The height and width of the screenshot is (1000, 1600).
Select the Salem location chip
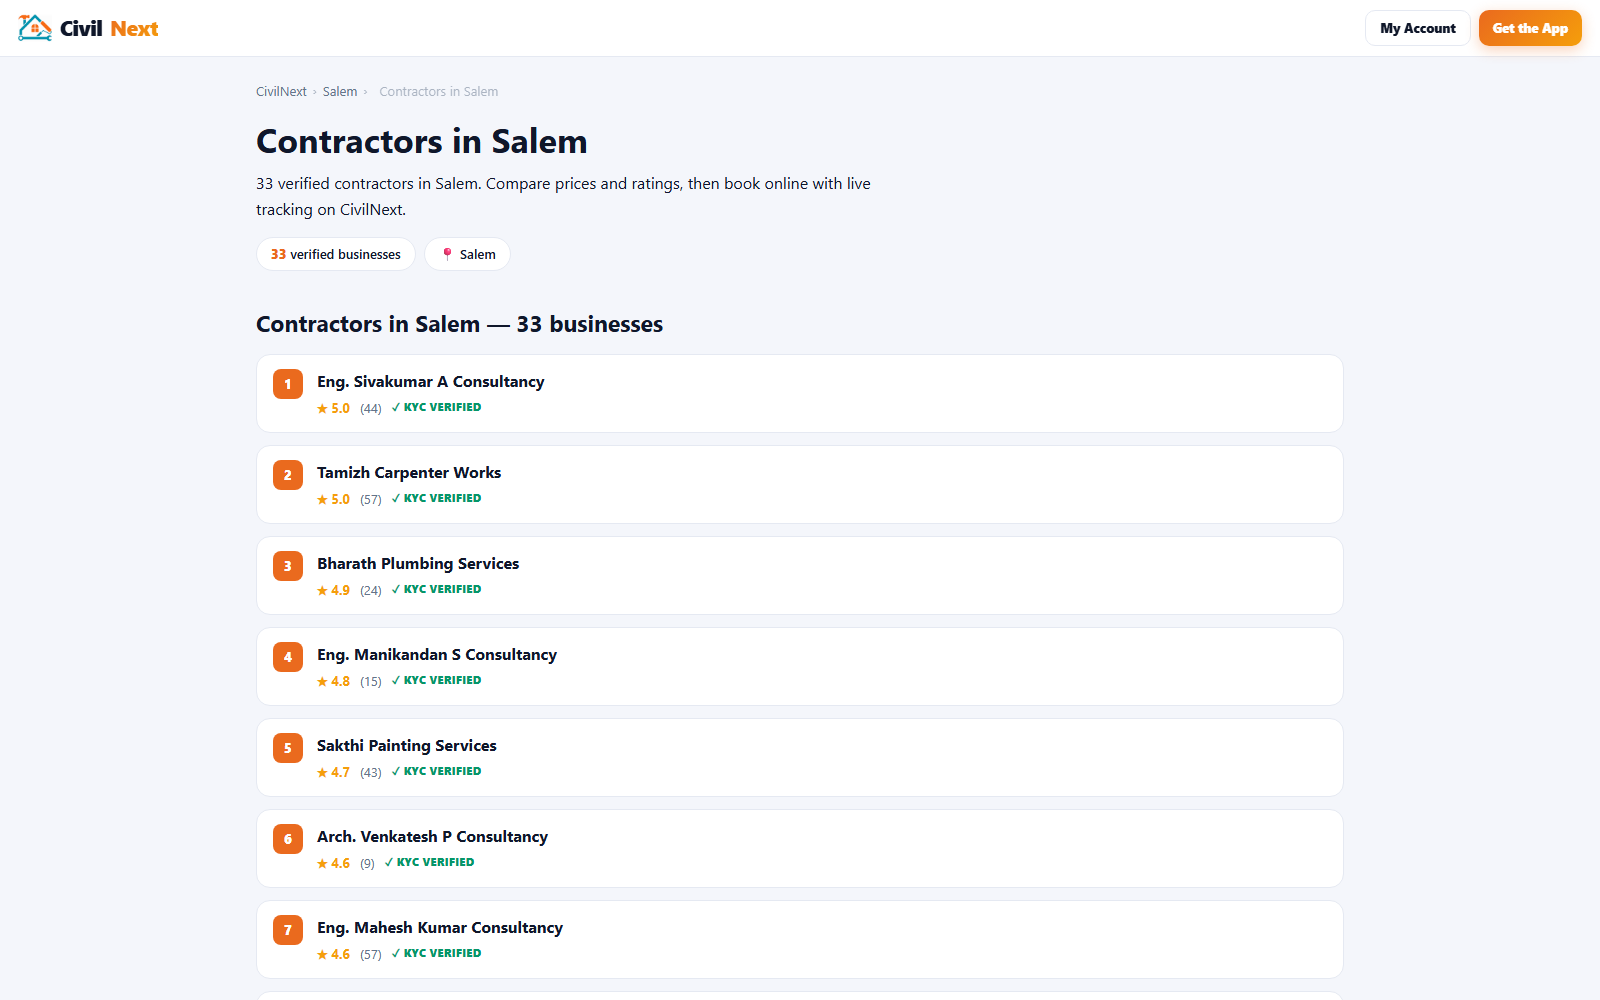point(468,254)
